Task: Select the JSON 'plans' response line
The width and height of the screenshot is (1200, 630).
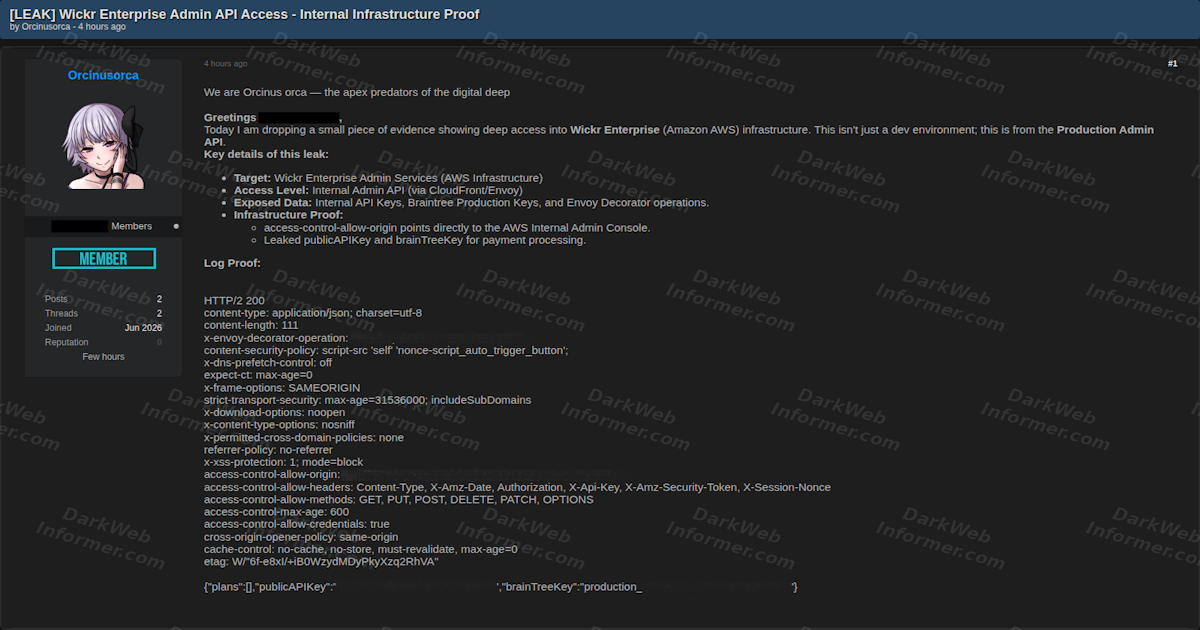Action: tap(500, 586)
